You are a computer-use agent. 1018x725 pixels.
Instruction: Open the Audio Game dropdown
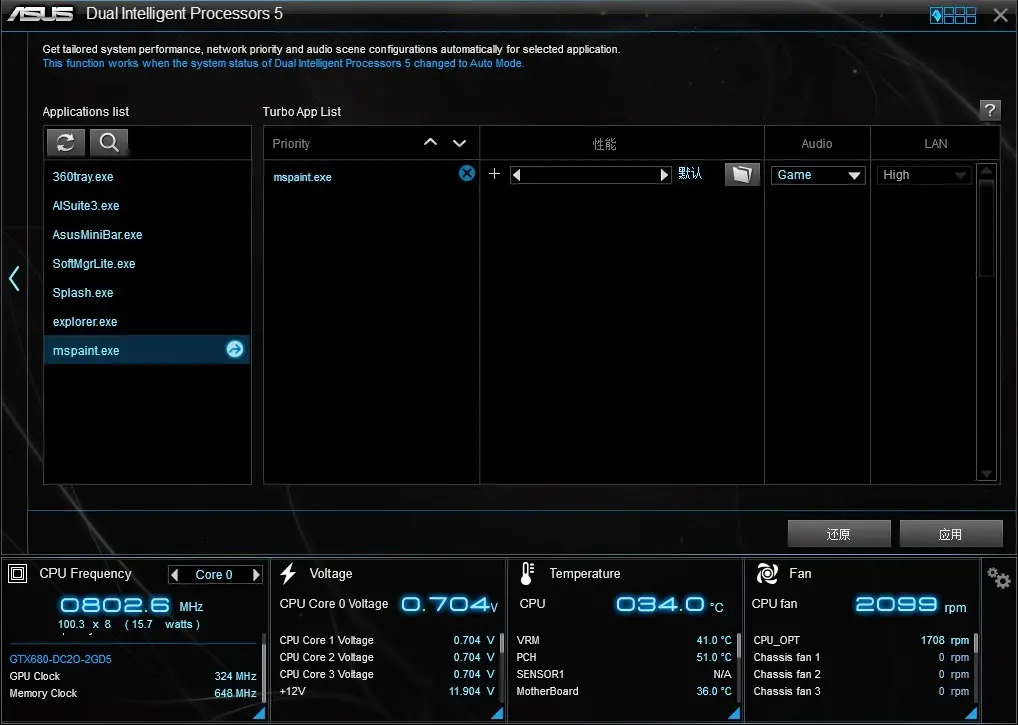(x=818, y=175)
